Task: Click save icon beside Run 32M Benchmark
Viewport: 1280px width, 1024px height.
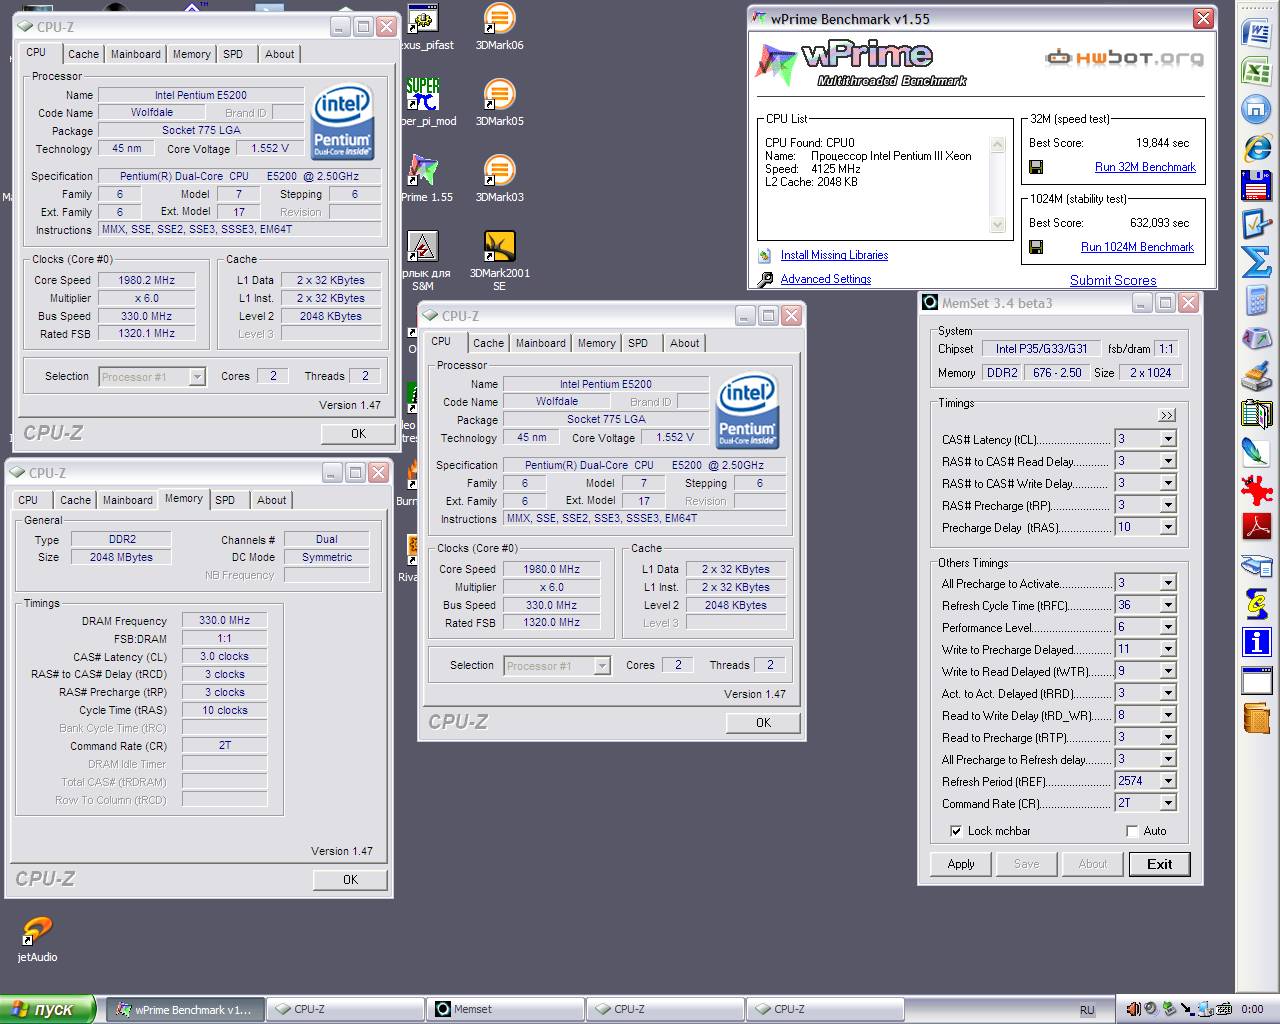Action: tap(1036, 167)
